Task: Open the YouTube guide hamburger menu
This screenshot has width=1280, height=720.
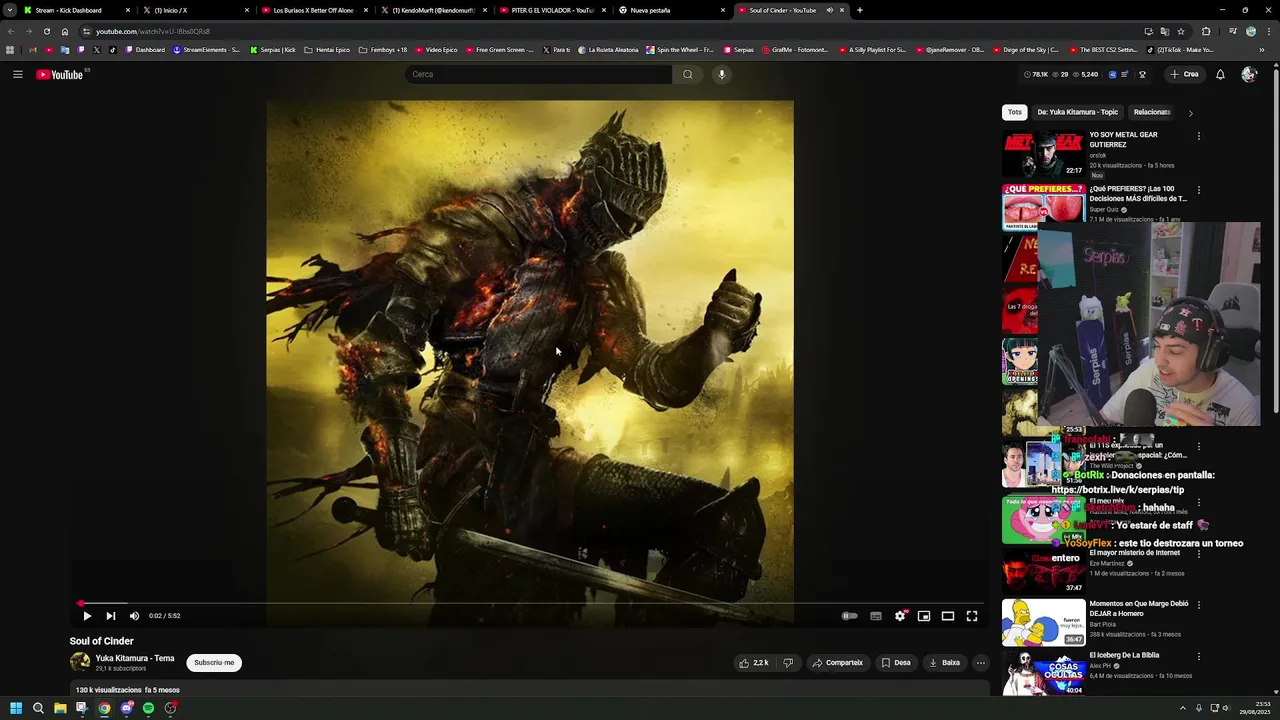Action: tap(17, 74)
